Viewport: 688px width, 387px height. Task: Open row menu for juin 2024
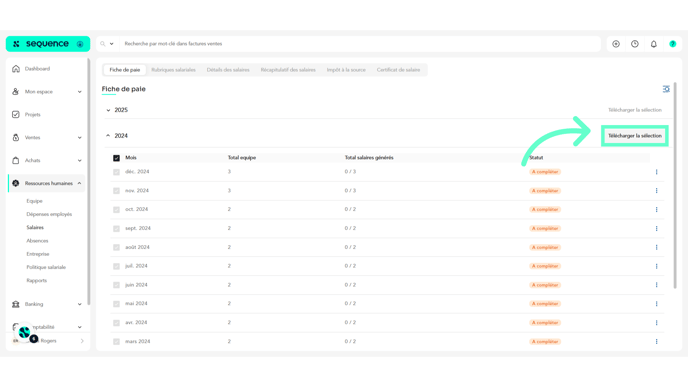point(656,285)
